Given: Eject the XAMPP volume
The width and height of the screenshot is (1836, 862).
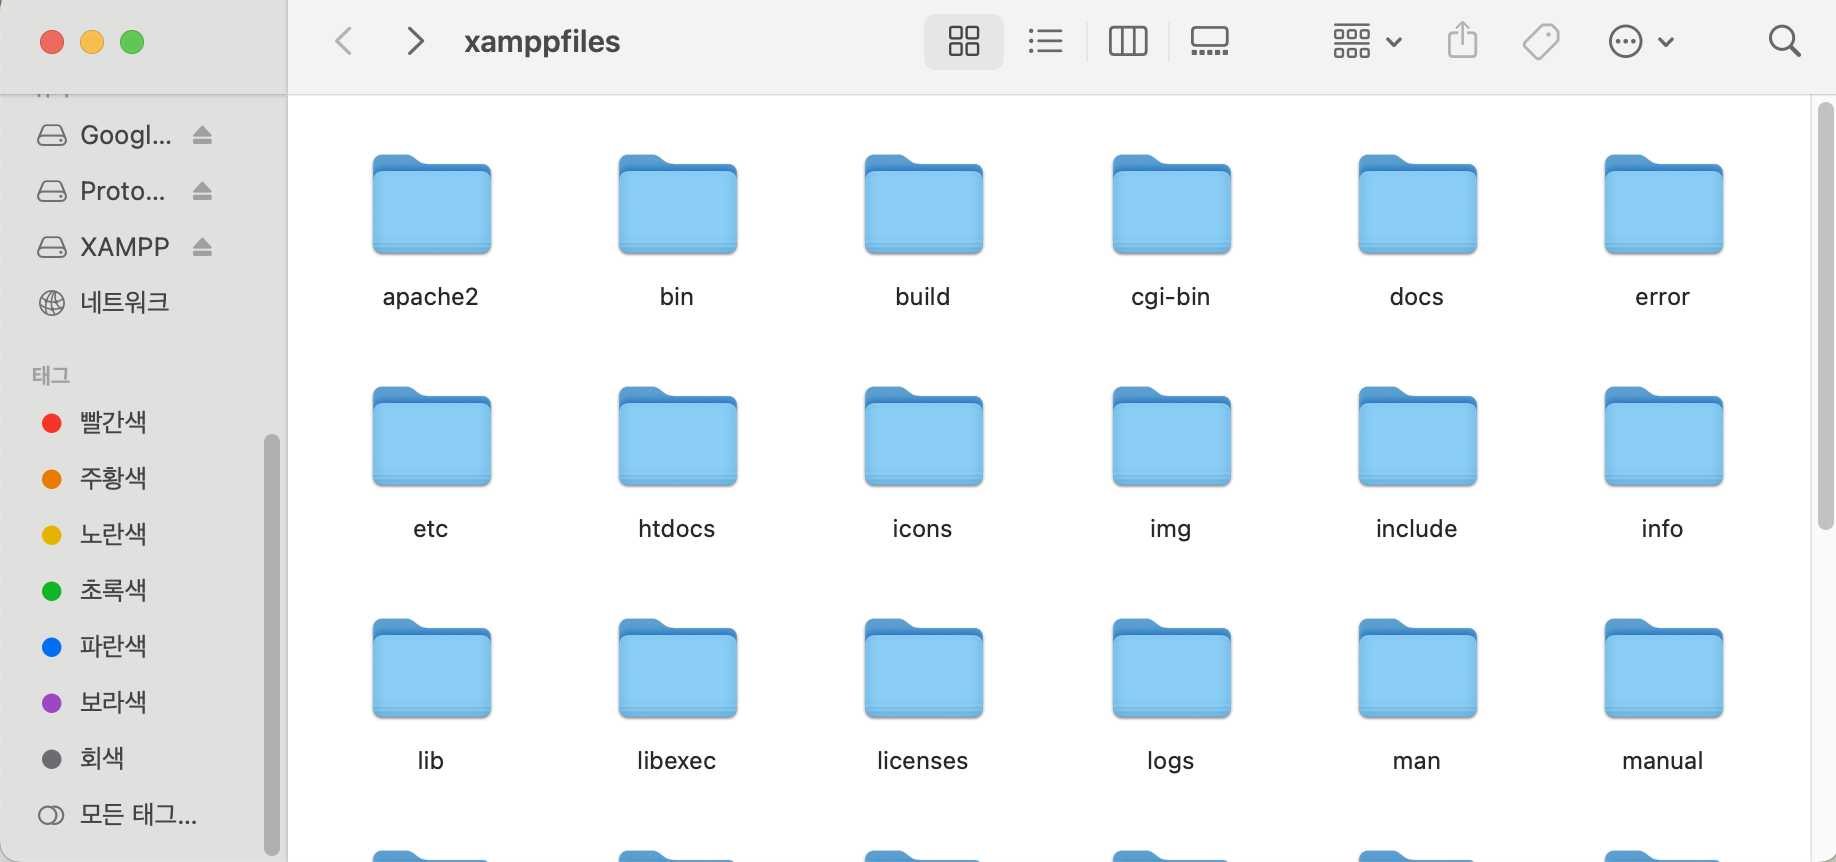Looking at the screenshot, I should (202, 247).
